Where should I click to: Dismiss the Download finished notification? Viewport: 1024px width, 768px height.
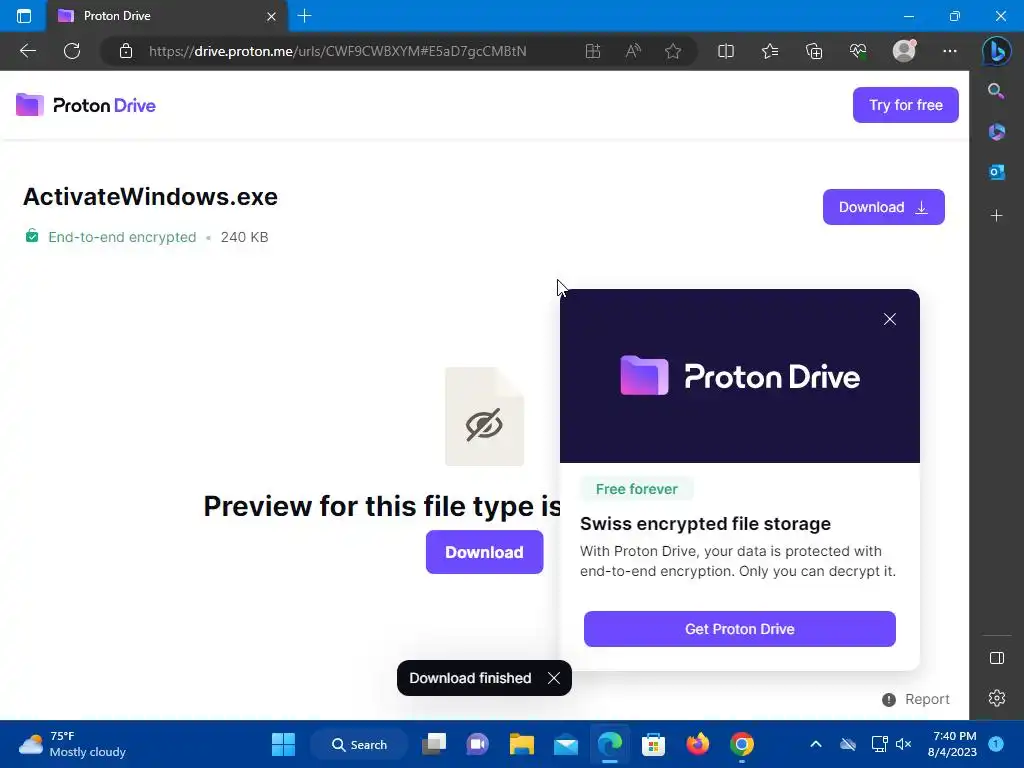coord(554,678)
